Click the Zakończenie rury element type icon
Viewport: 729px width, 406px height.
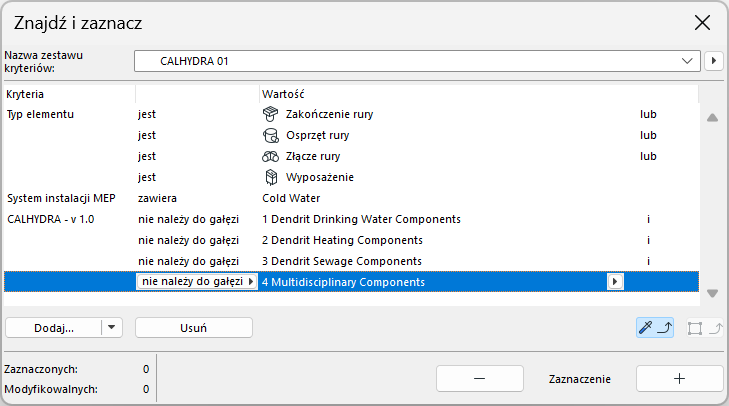pyautogui.click(x=269, y=114)
